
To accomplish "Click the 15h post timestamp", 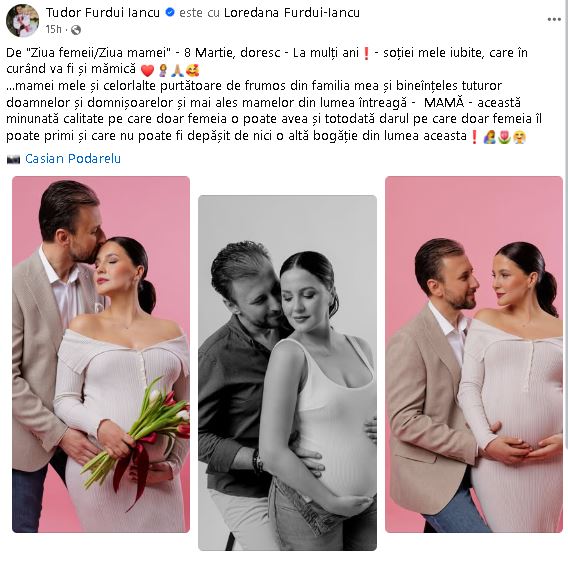I will (x=54, y=29).
